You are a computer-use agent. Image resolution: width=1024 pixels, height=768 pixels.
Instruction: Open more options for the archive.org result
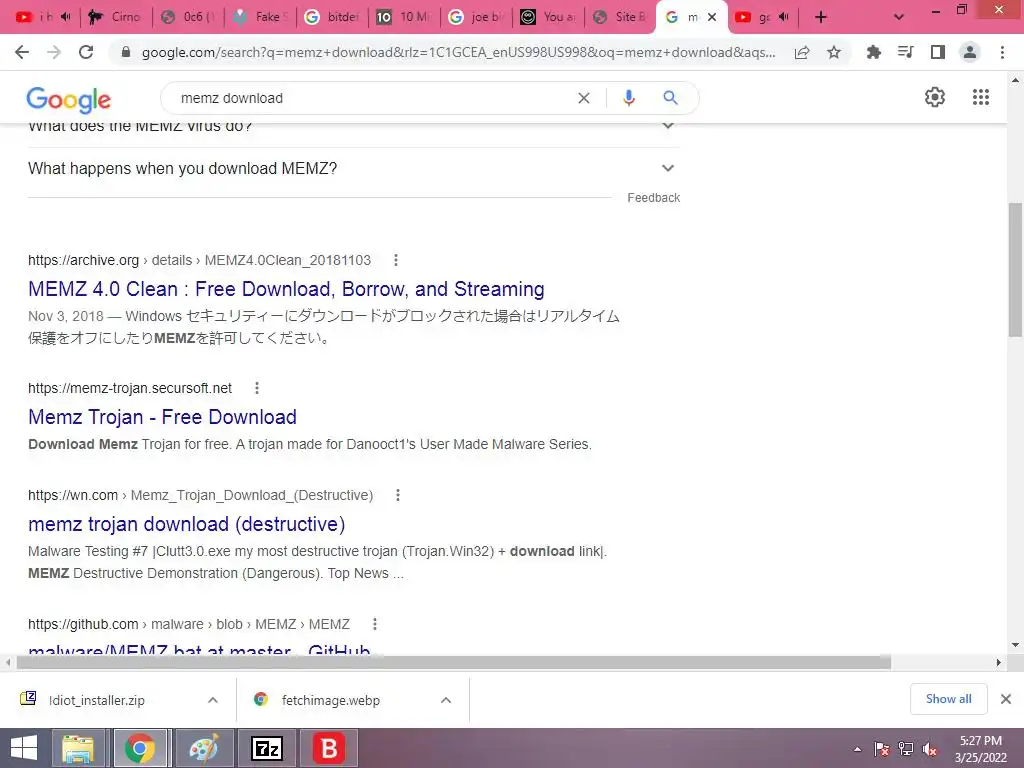click(396, 260)
